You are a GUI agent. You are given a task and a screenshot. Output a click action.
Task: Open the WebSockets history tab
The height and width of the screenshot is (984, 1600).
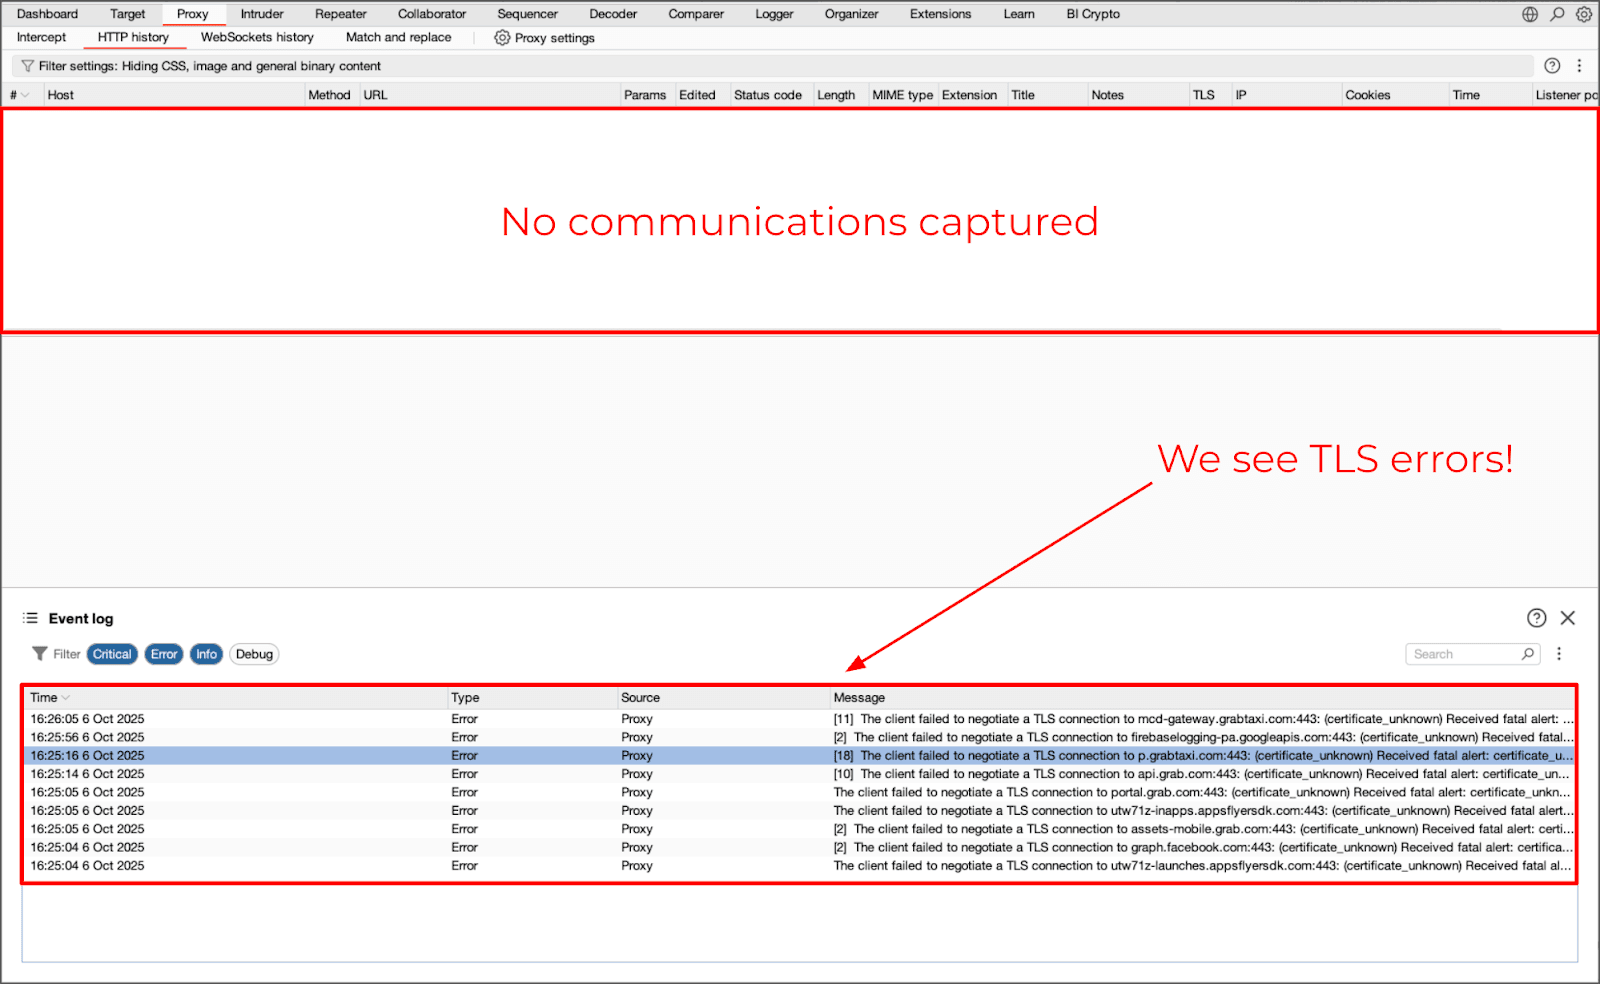click(x=257, y=37)
